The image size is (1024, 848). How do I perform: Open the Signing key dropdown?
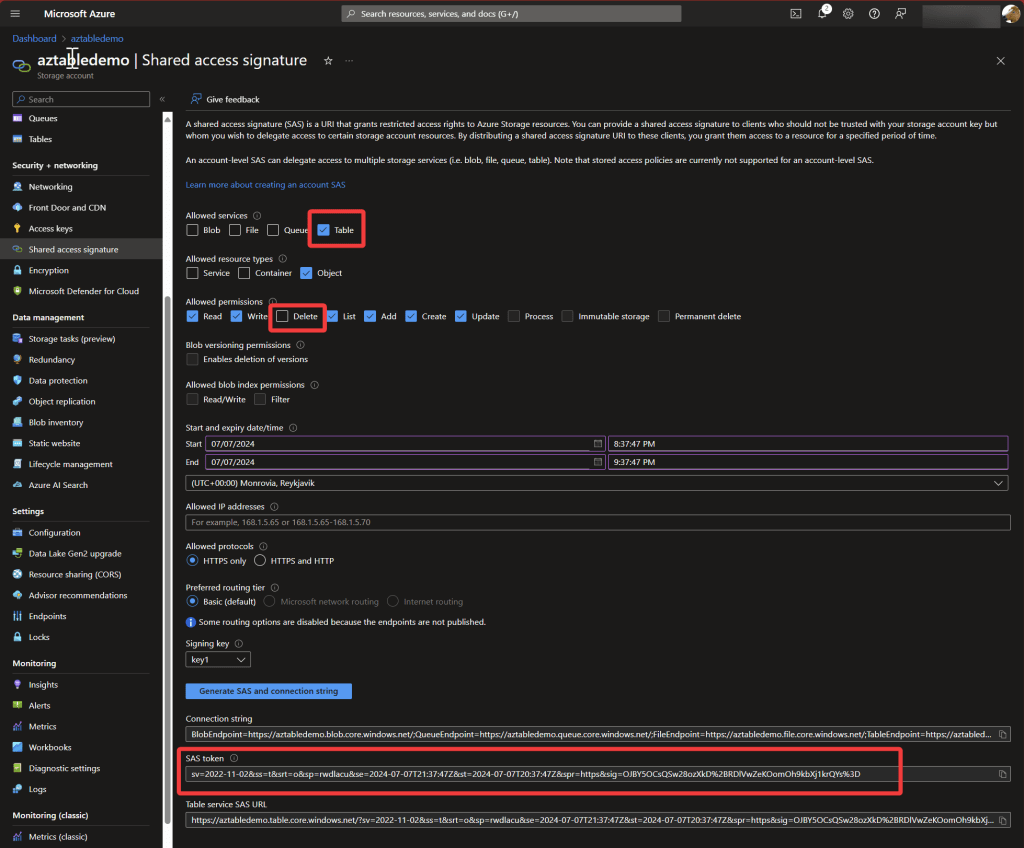tap(218, 660)
